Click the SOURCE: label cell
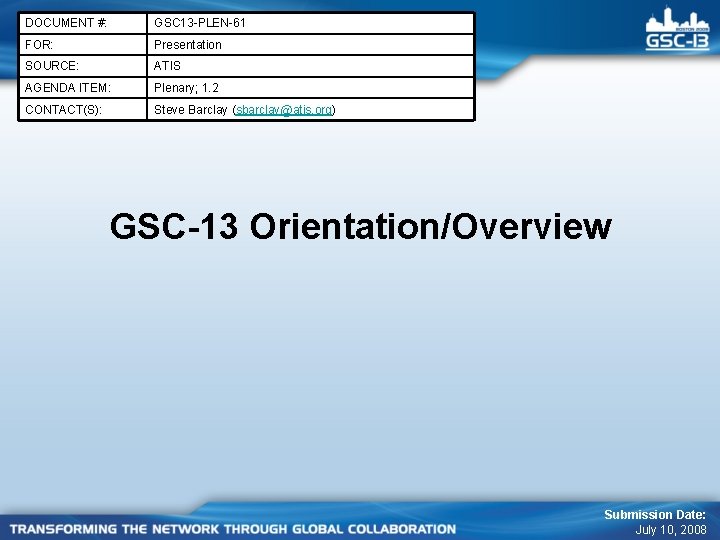Screen dimensions: 720x540 [x=83, y=66]
